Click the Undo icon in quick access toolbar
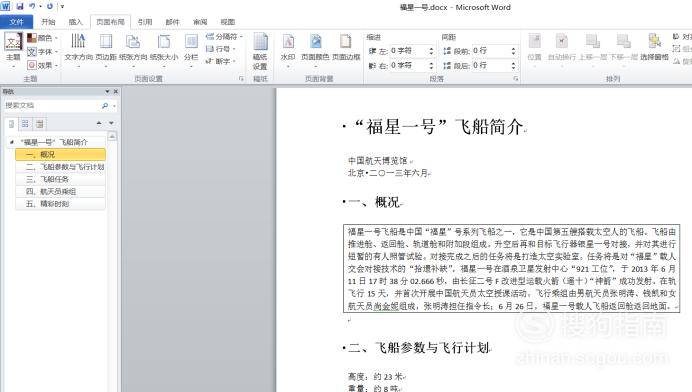Viewport: 692px width, 392px height. click(32, 6)
